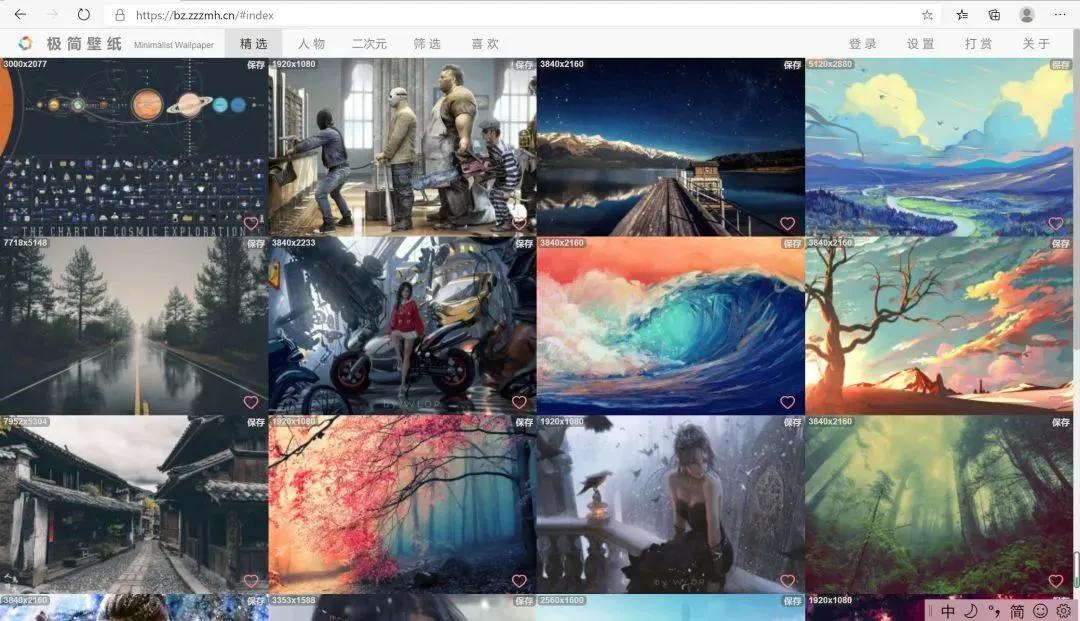
Task: Open the heist characters wallpaper thumbnail
Action: click(x=402, y=147)
